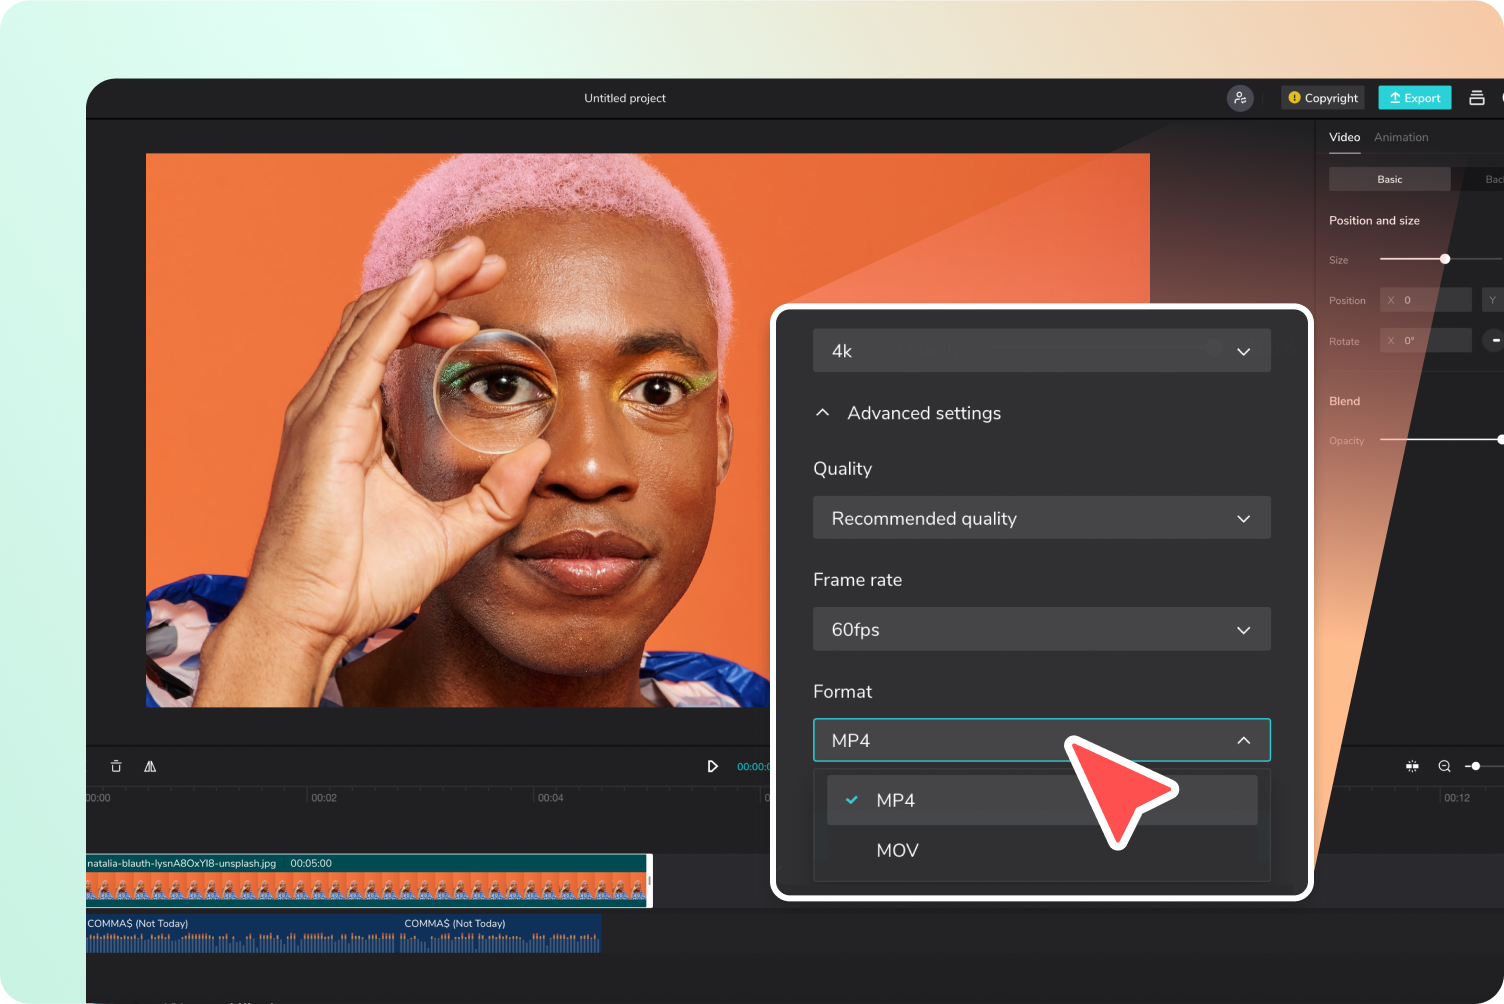Screen dimensions: 1504x1004
Task: Click the Position X input field
Action: (1426, 300)
